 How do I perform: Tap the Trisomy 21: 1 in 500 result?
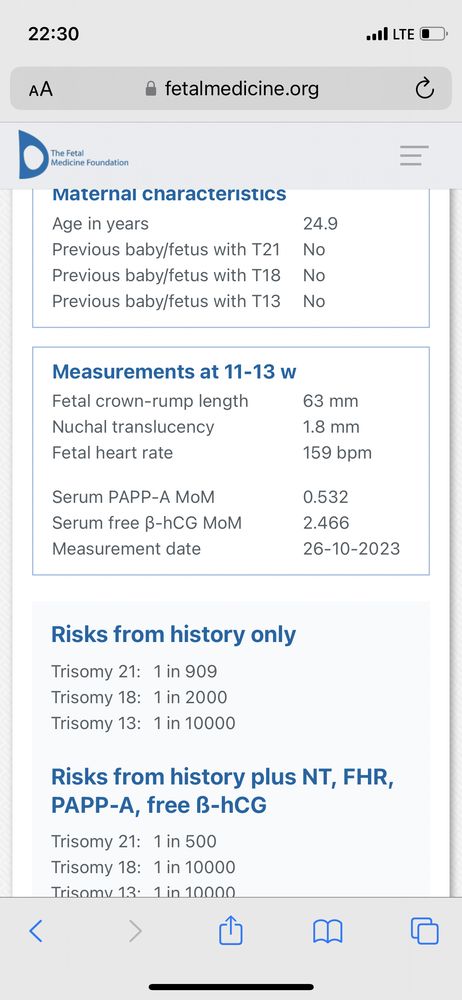click(134, 841)
